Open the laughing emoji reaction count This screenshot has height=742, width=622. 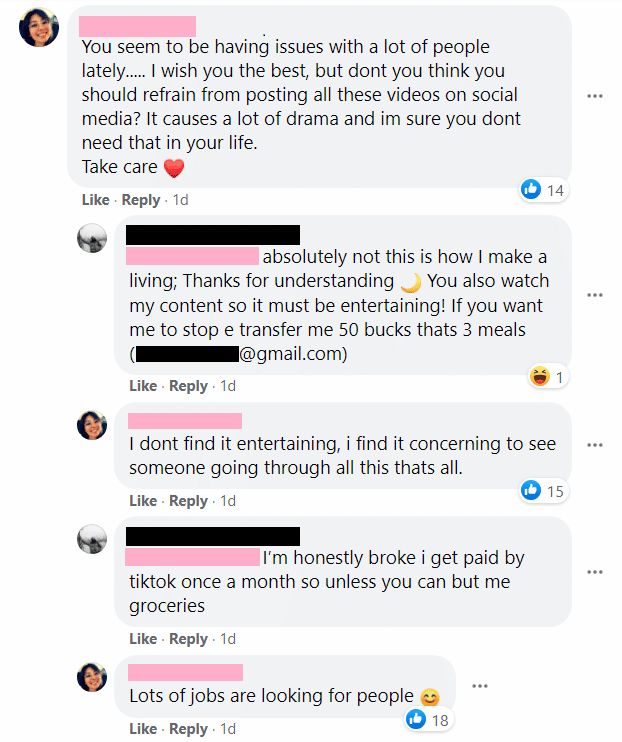(547, 377)
